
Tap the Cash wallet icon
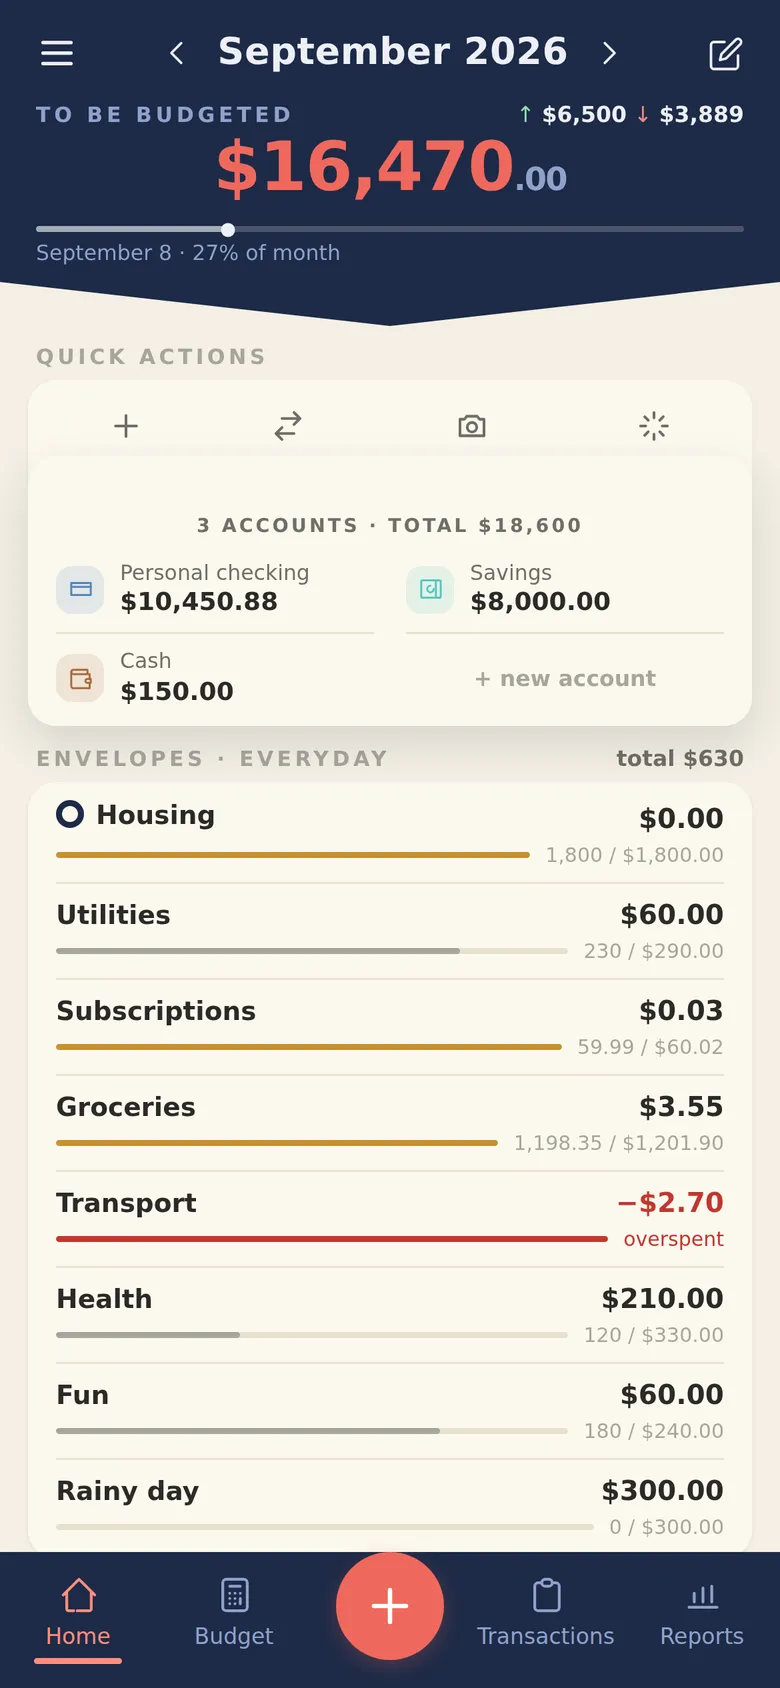(x=80, y=678)
